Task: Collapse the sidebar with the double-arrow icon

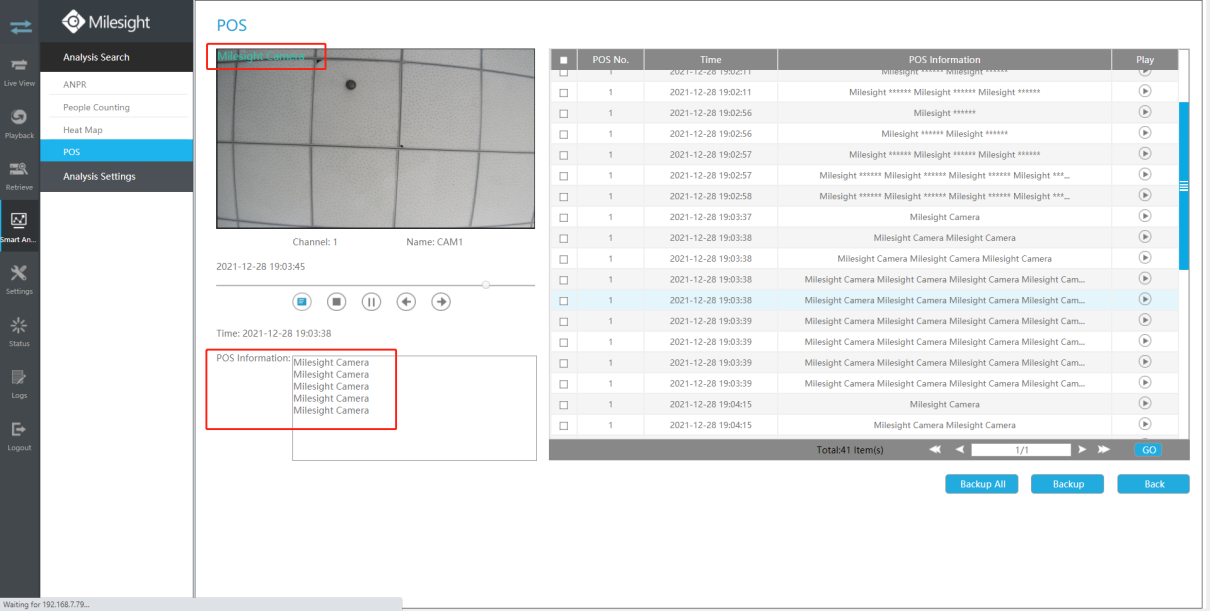Action: click(x=20, y=27)
